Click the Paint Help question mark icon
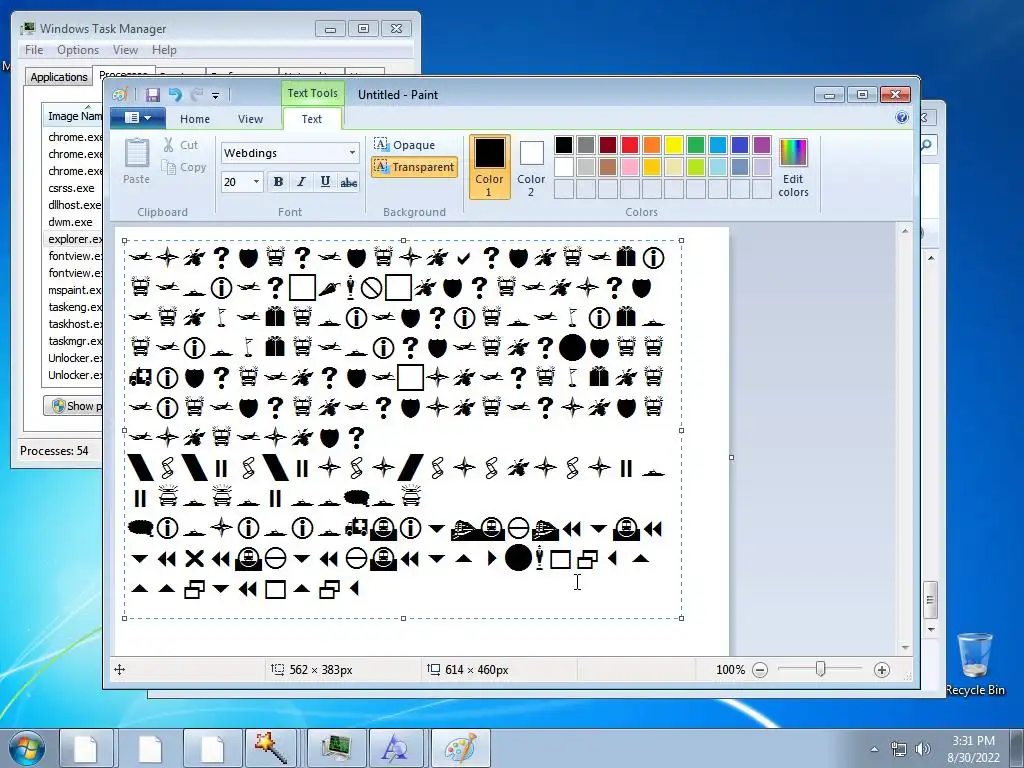Image resolution: width=1024 pixels, height=768 pixels. coord(902,118)
